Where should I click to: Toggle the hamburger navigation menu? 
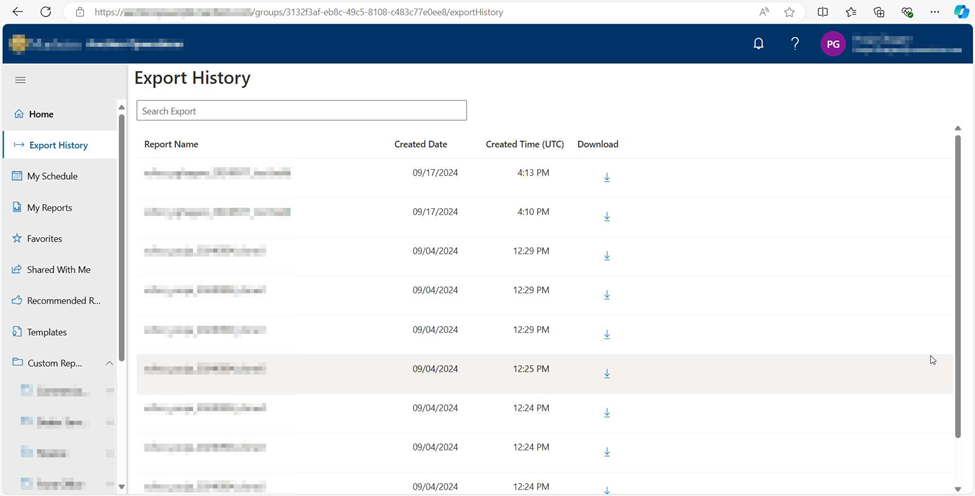point(20,80)
